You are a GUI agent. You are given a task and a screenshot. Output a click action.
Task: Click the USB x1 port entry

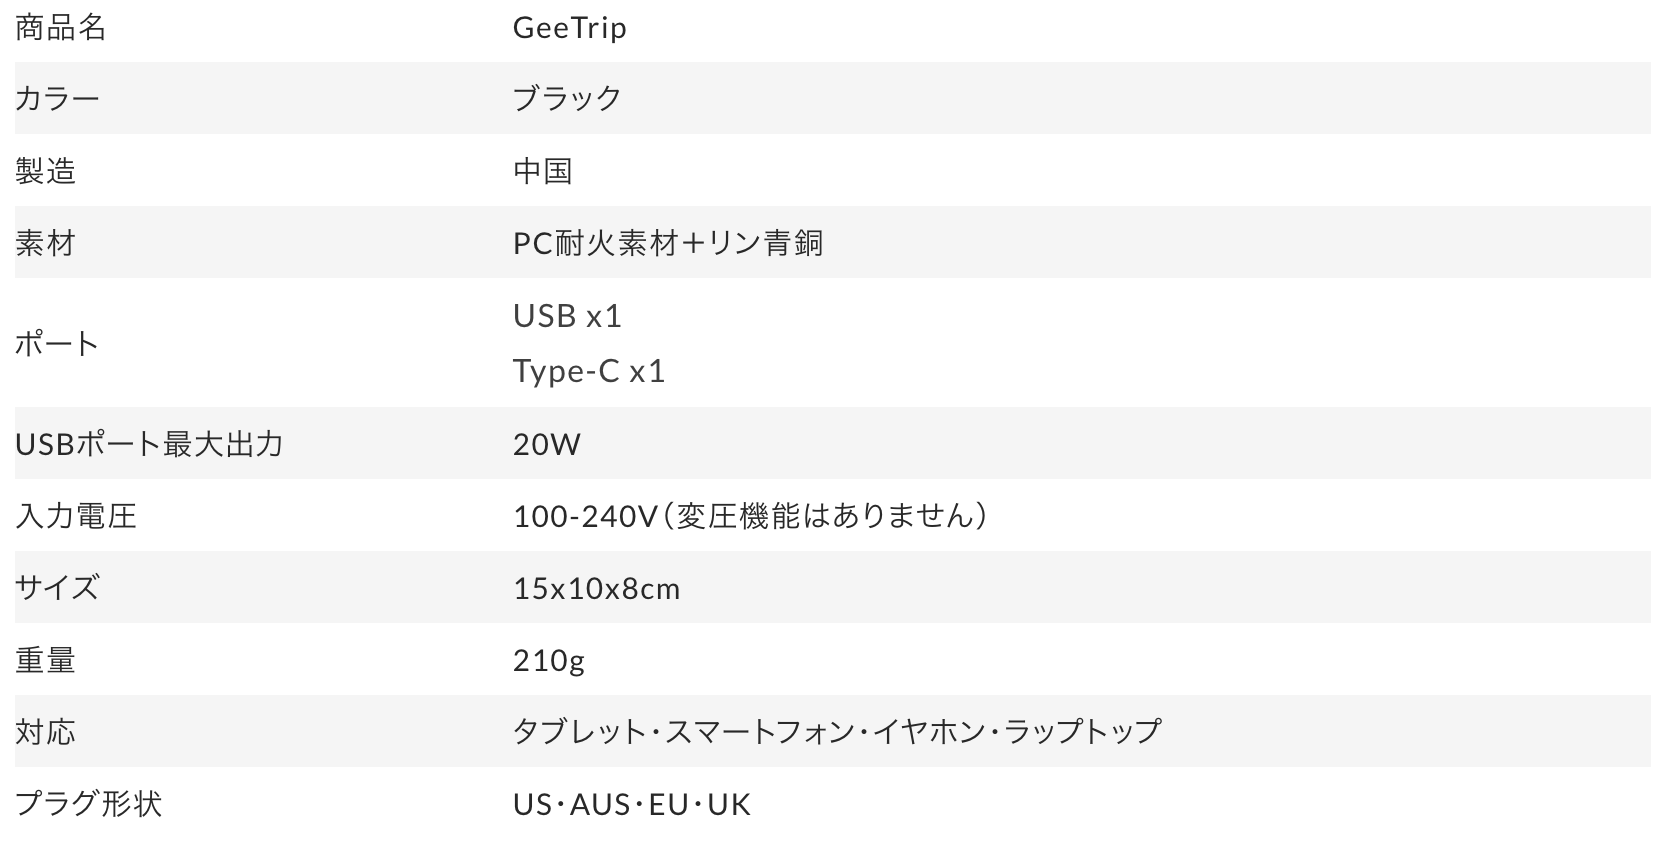(x=567, y=316)
